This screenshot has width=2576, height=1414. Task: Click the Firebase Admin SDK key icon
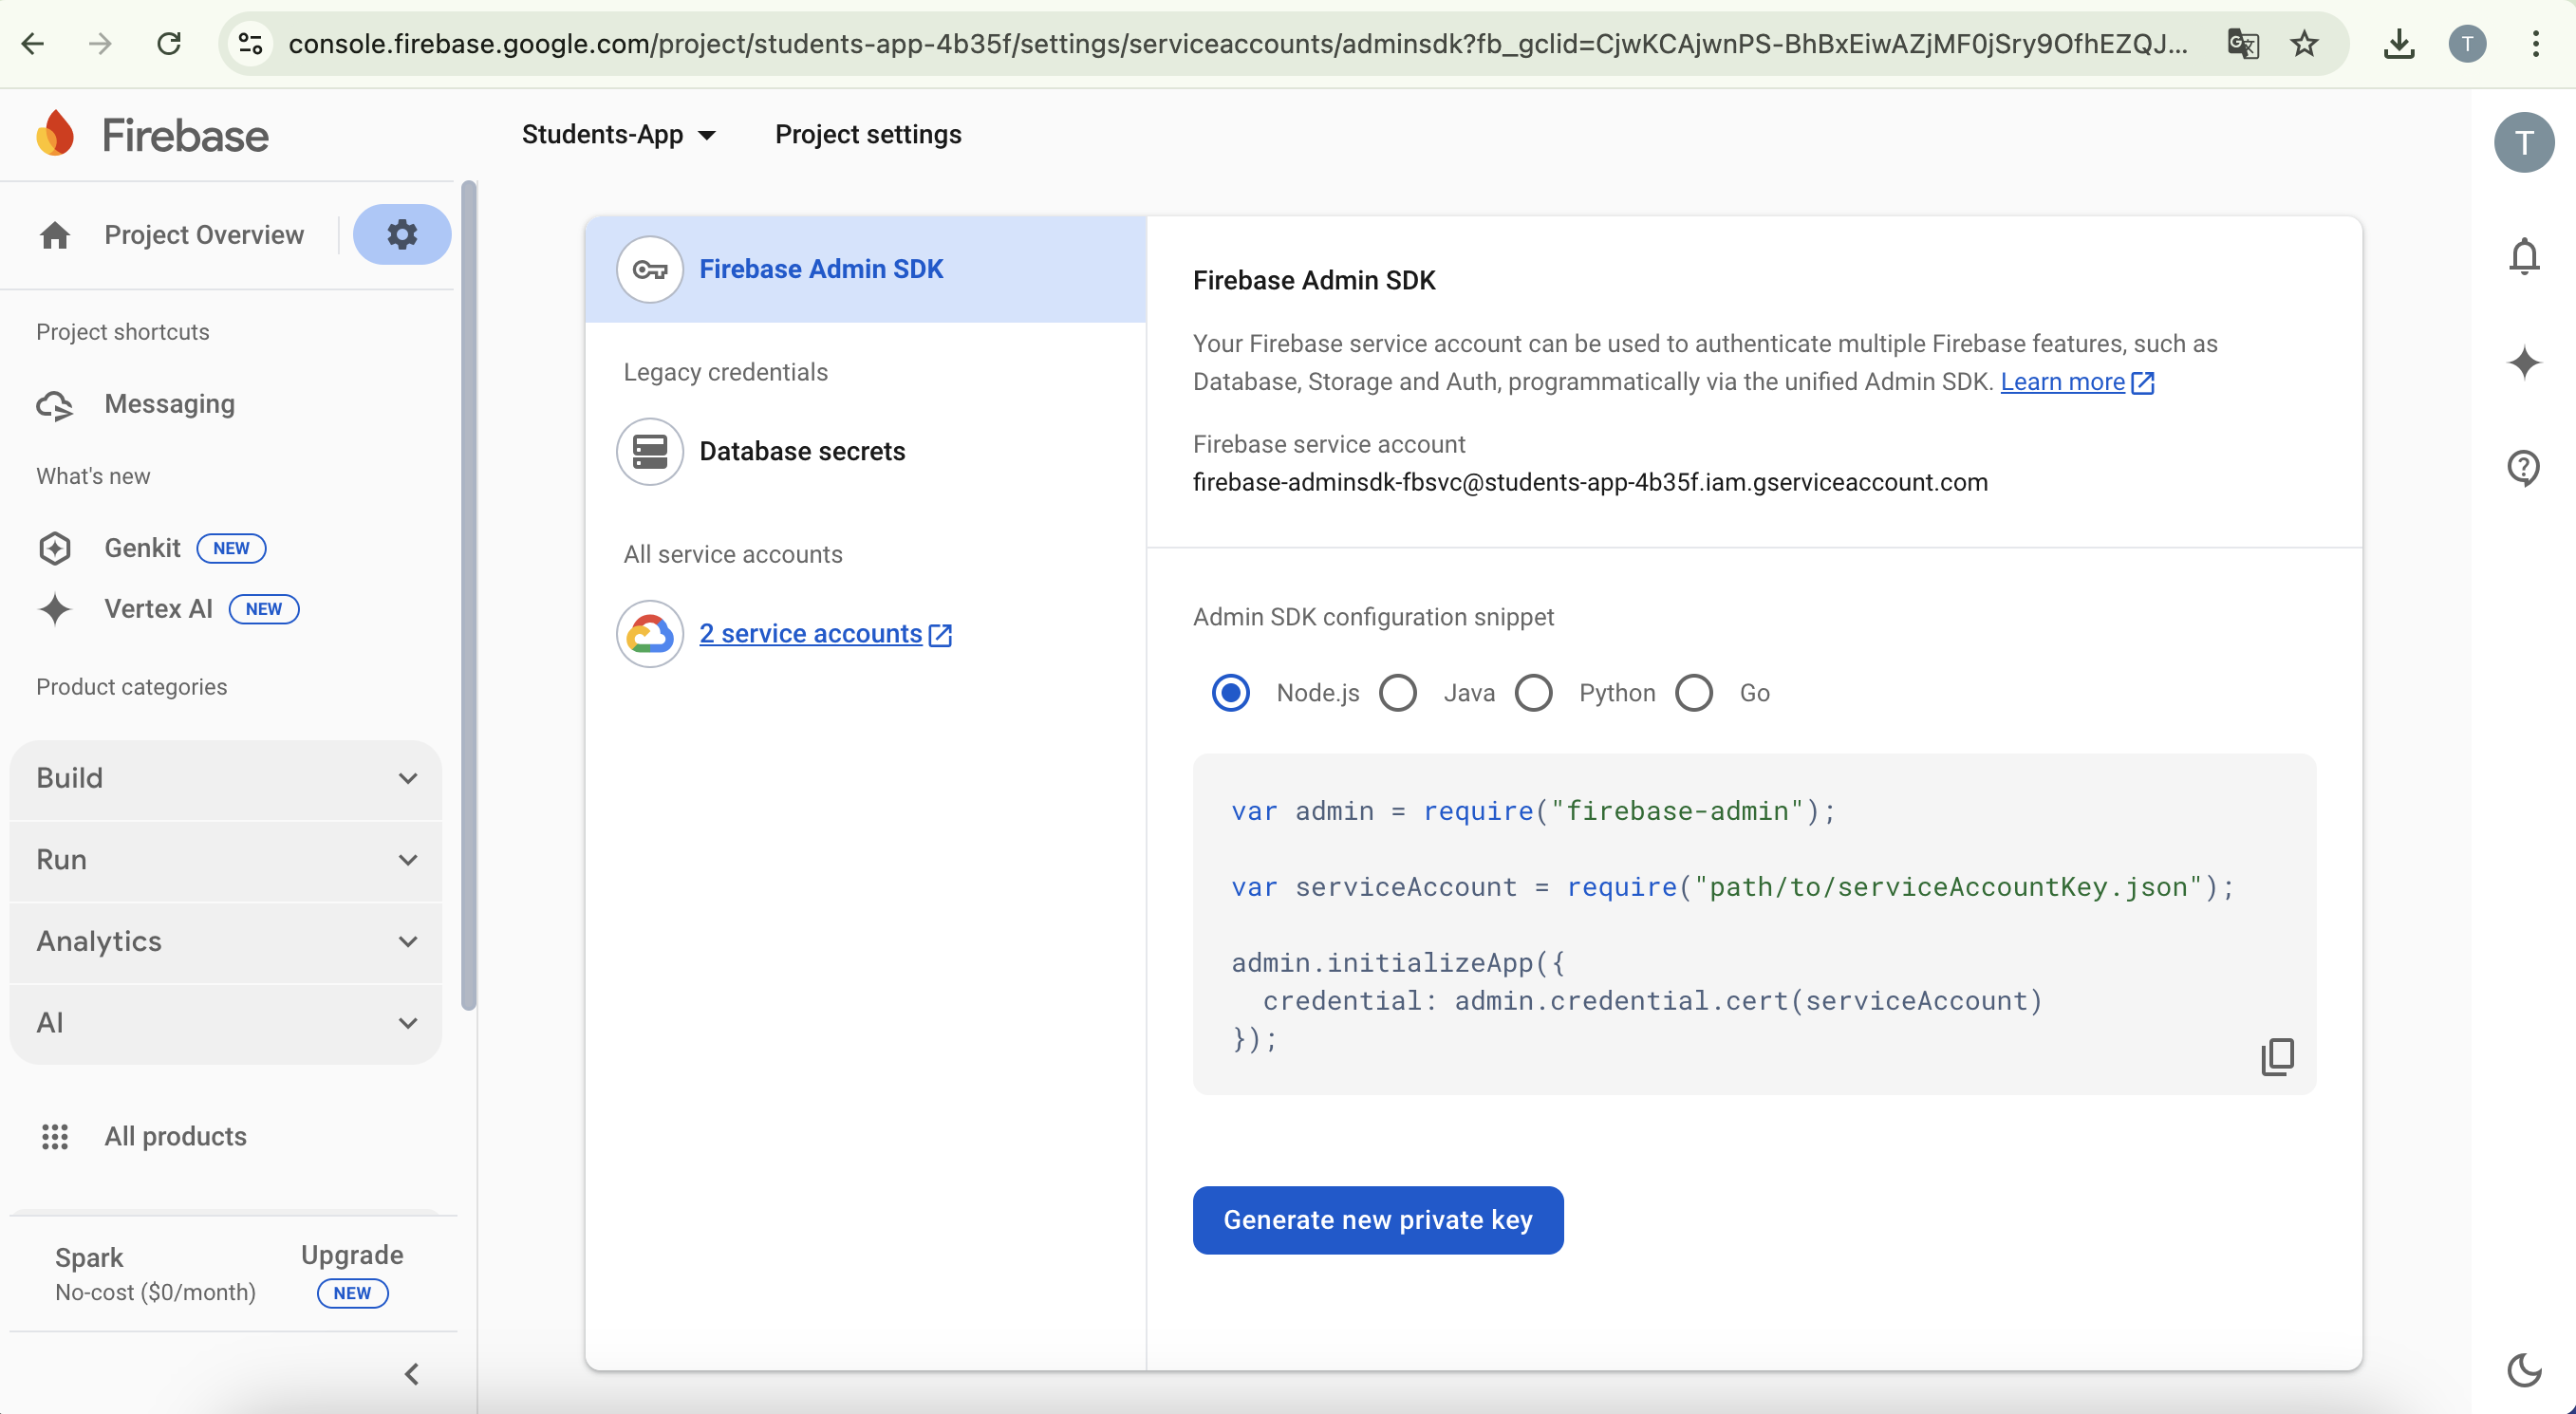tap(650, 269)
